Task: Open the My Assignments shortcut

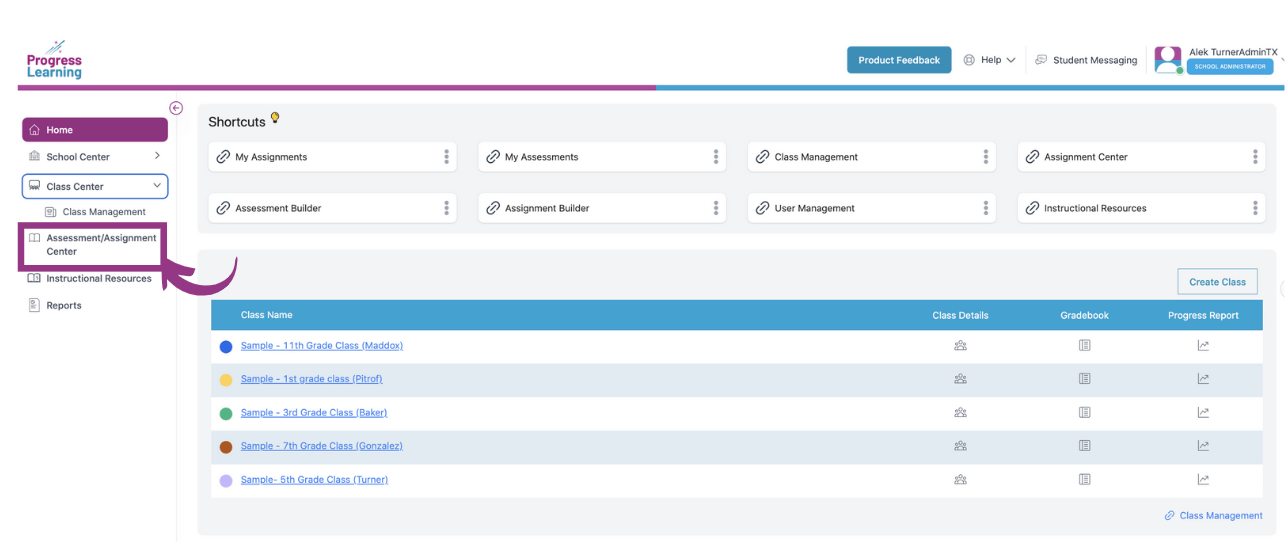Action: tap(332, 157)
